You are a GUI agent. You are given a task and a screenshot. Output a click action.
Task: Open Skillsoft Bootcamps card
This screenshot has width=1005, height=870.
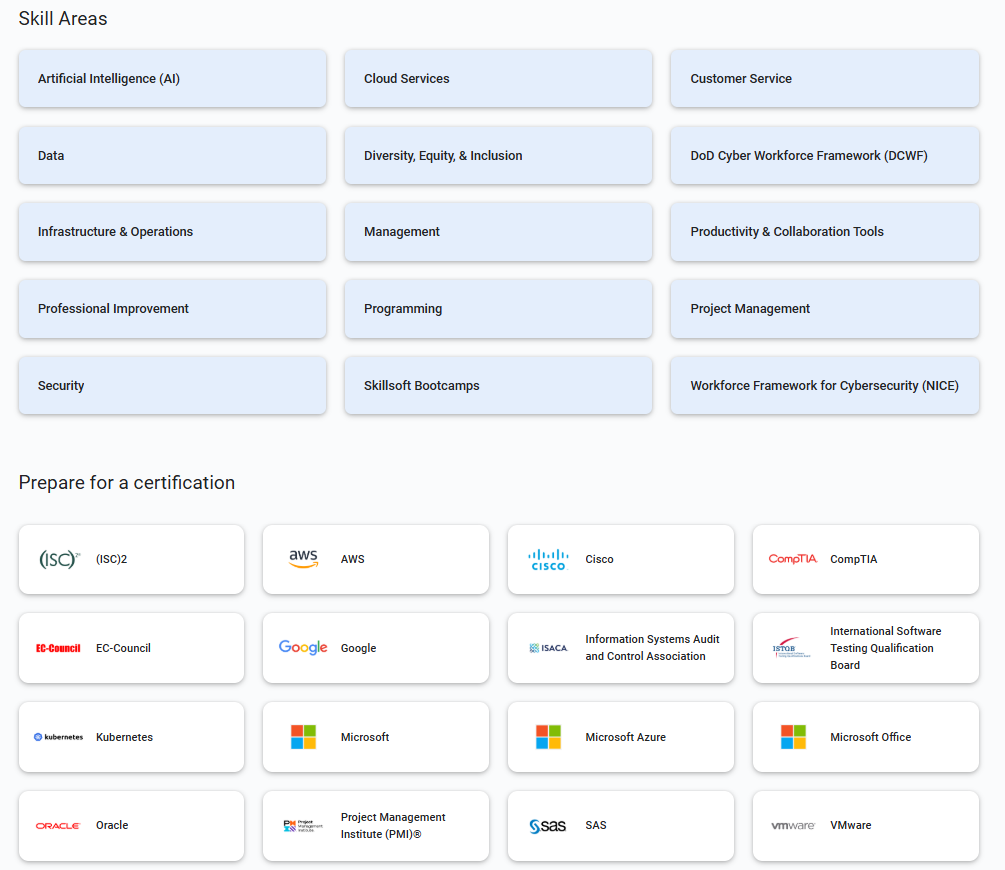[x=498, y=385]
